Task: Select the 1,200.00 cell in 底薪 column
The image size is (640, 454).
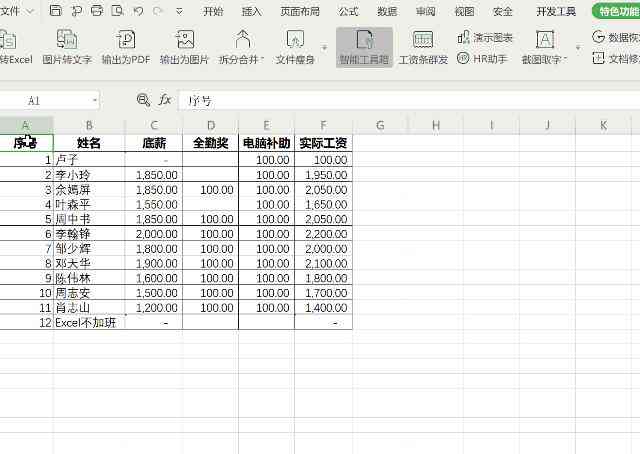Action: [x=154, y=307]
